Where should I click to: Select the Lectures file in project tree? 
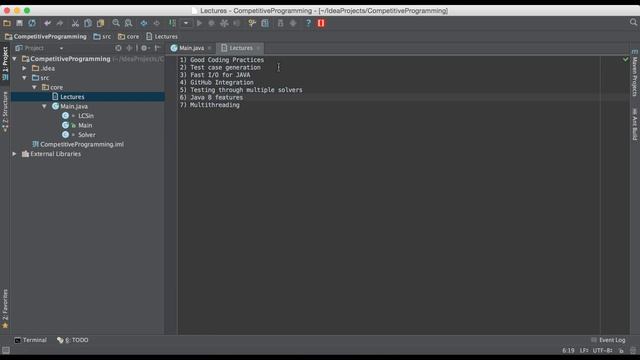point(88,97)
